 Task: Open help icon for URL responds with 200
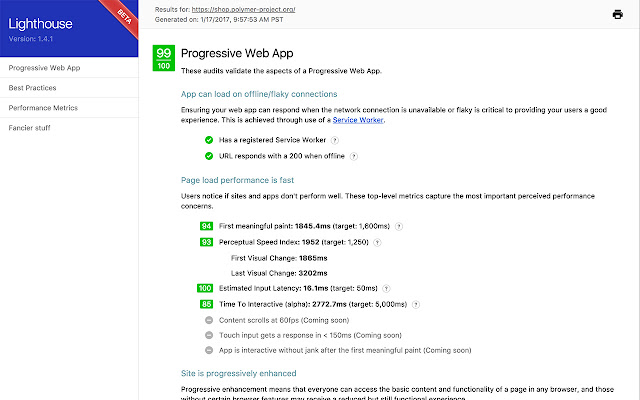pos(354,156)
